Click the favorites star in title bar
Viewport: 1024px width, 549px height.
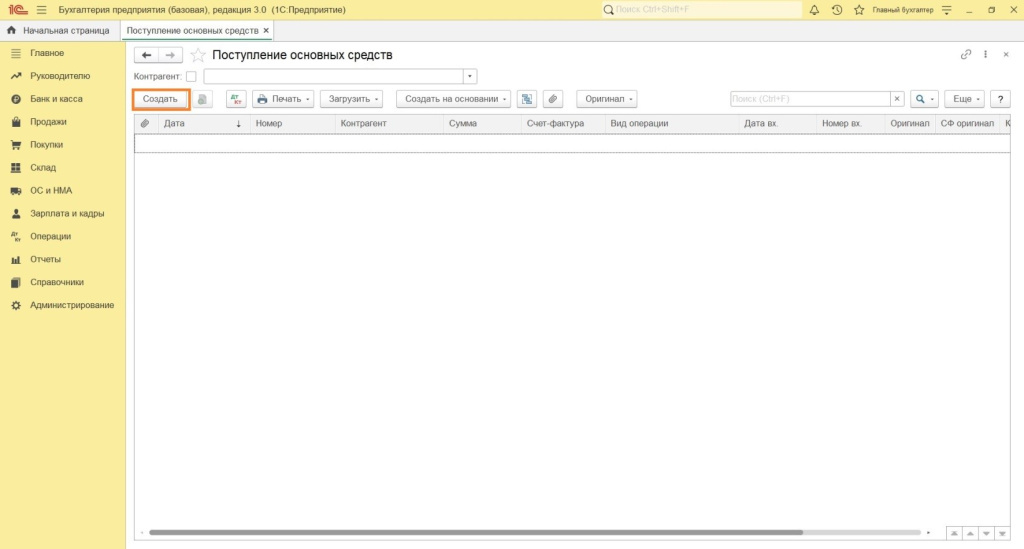pyautogui.click(x=858, y=10)
